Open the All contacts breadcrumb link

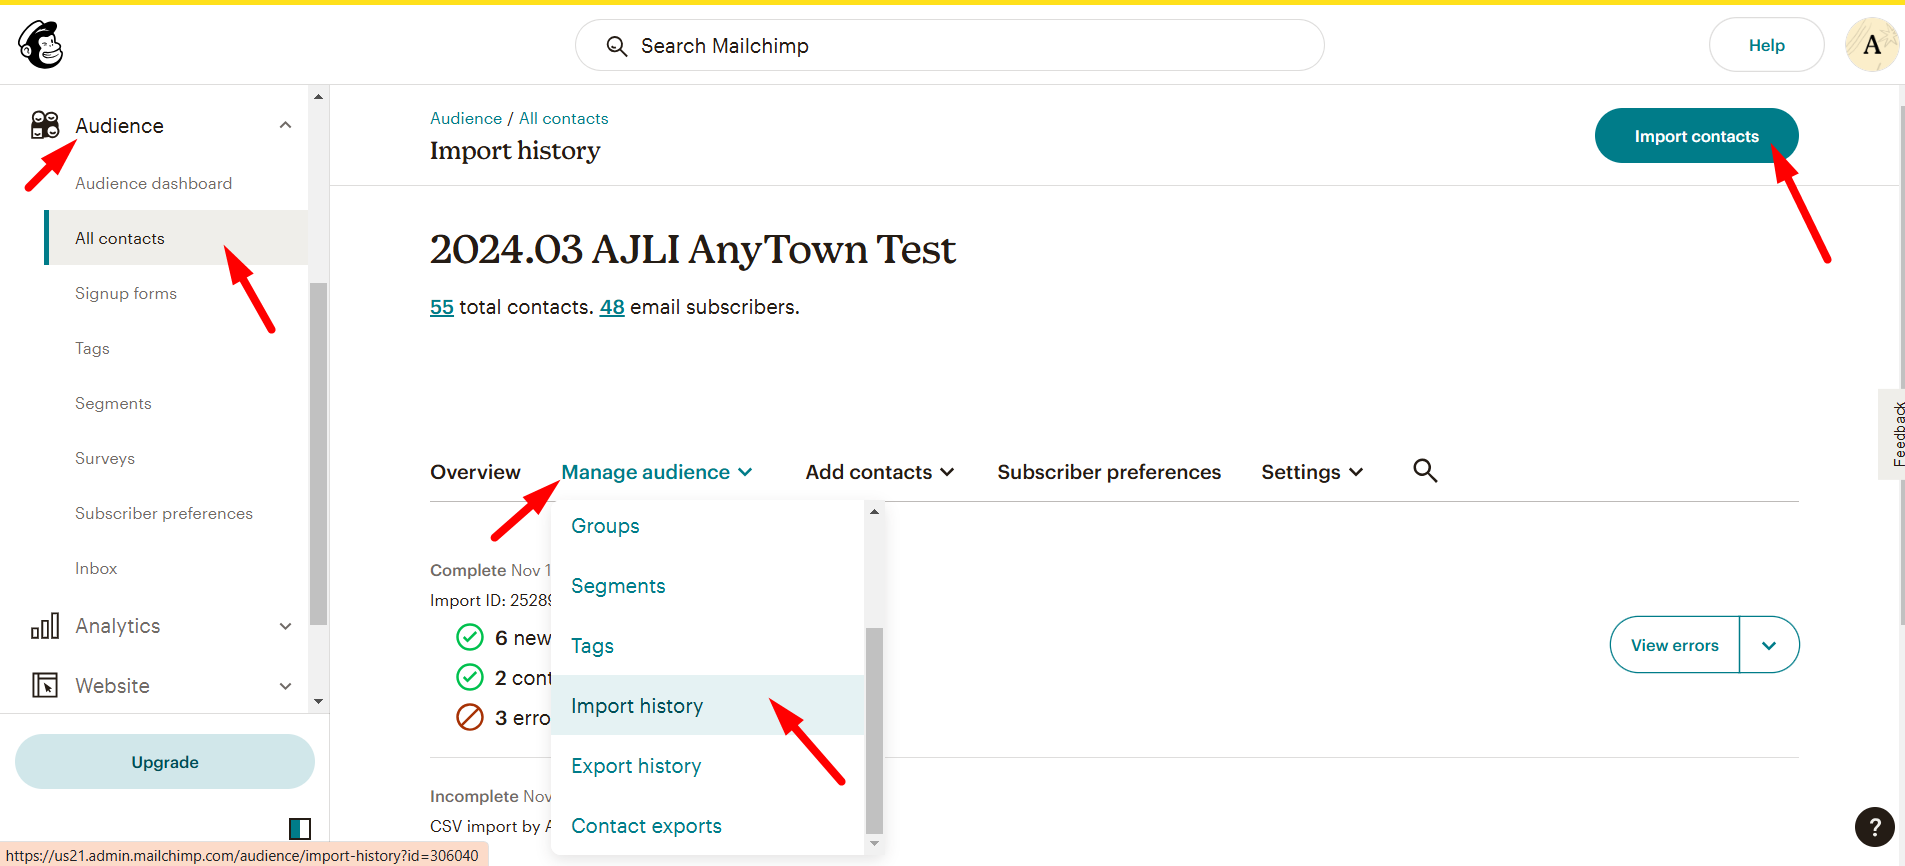563,118
